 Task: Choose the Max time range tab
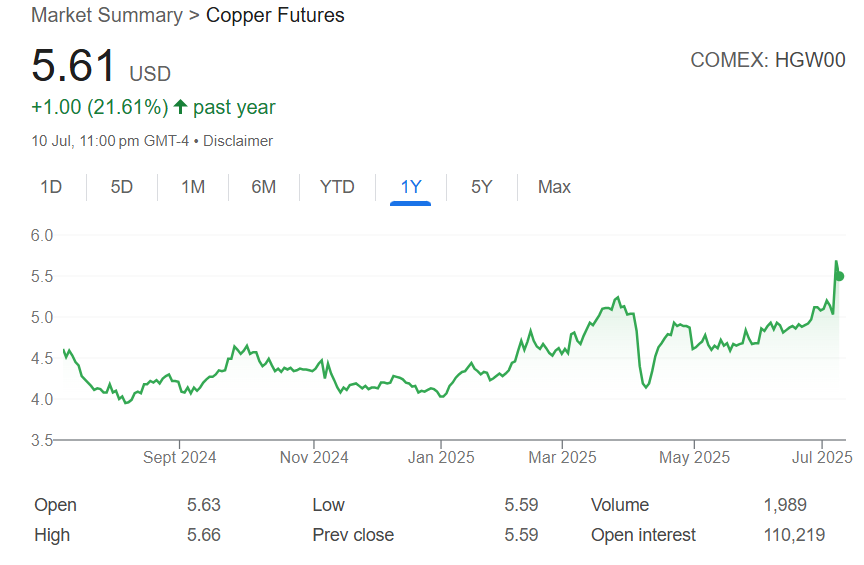(x=554, y=187)
